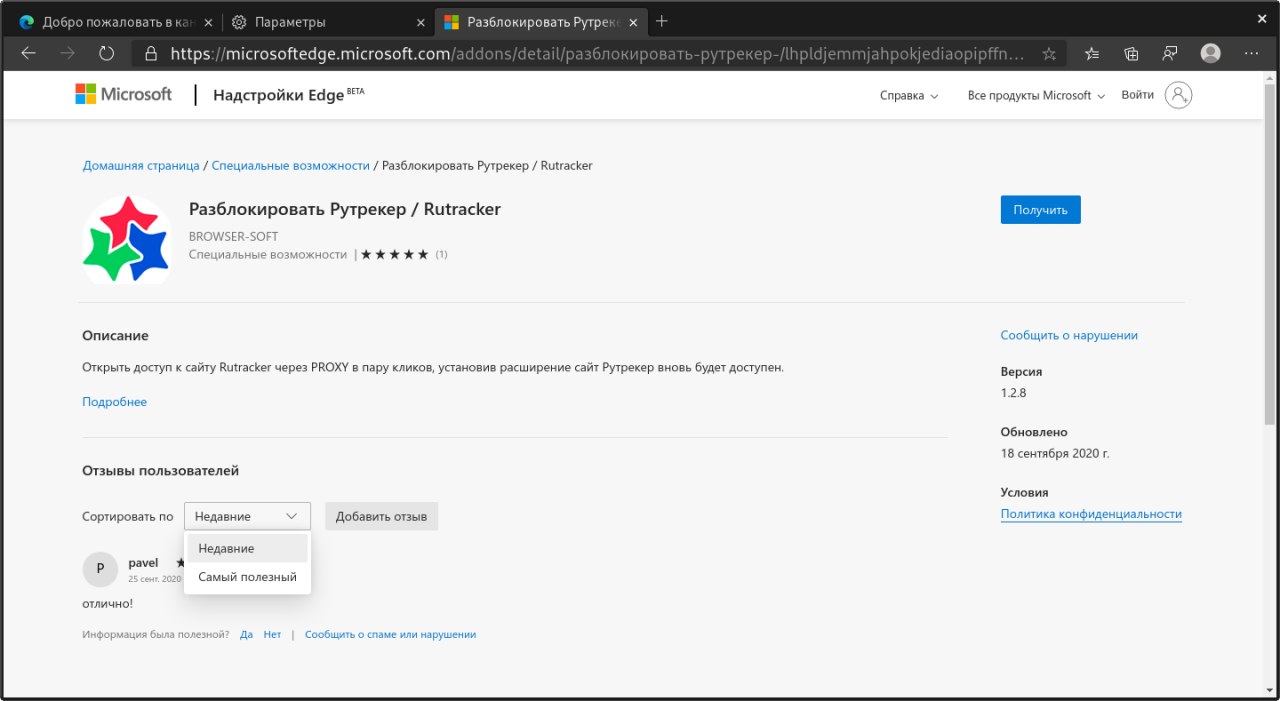The image size is (1280, 701).
Task: Expand Все продукты Microsoft menu
Action: click(1036, 96)
